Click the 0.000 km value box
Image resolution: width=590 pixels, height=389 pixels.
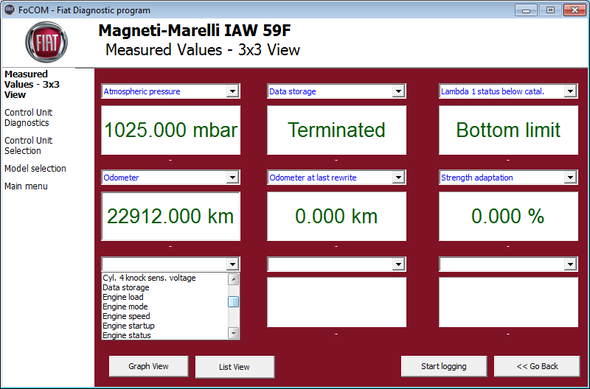click(336, 216)
